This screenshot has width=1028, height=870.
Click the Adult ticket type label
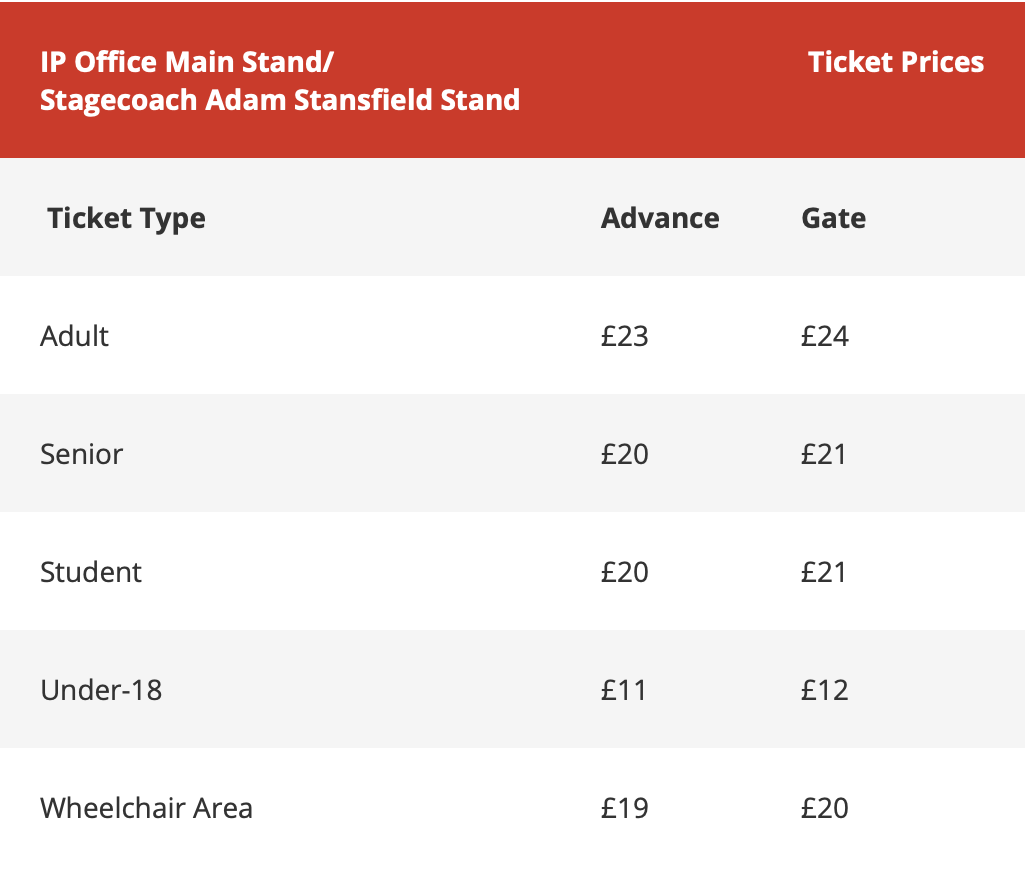tap(74, 336)
